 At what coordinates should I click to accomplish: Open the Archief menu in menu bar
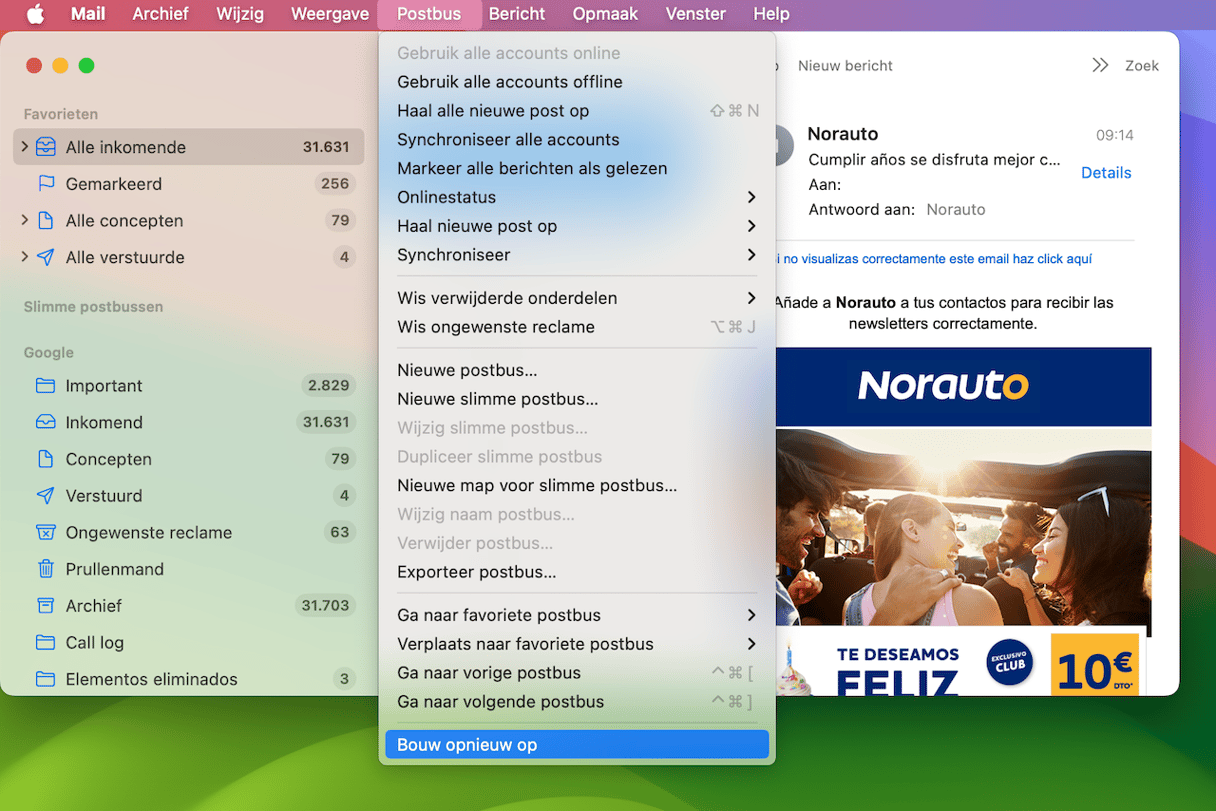[160, 14]
